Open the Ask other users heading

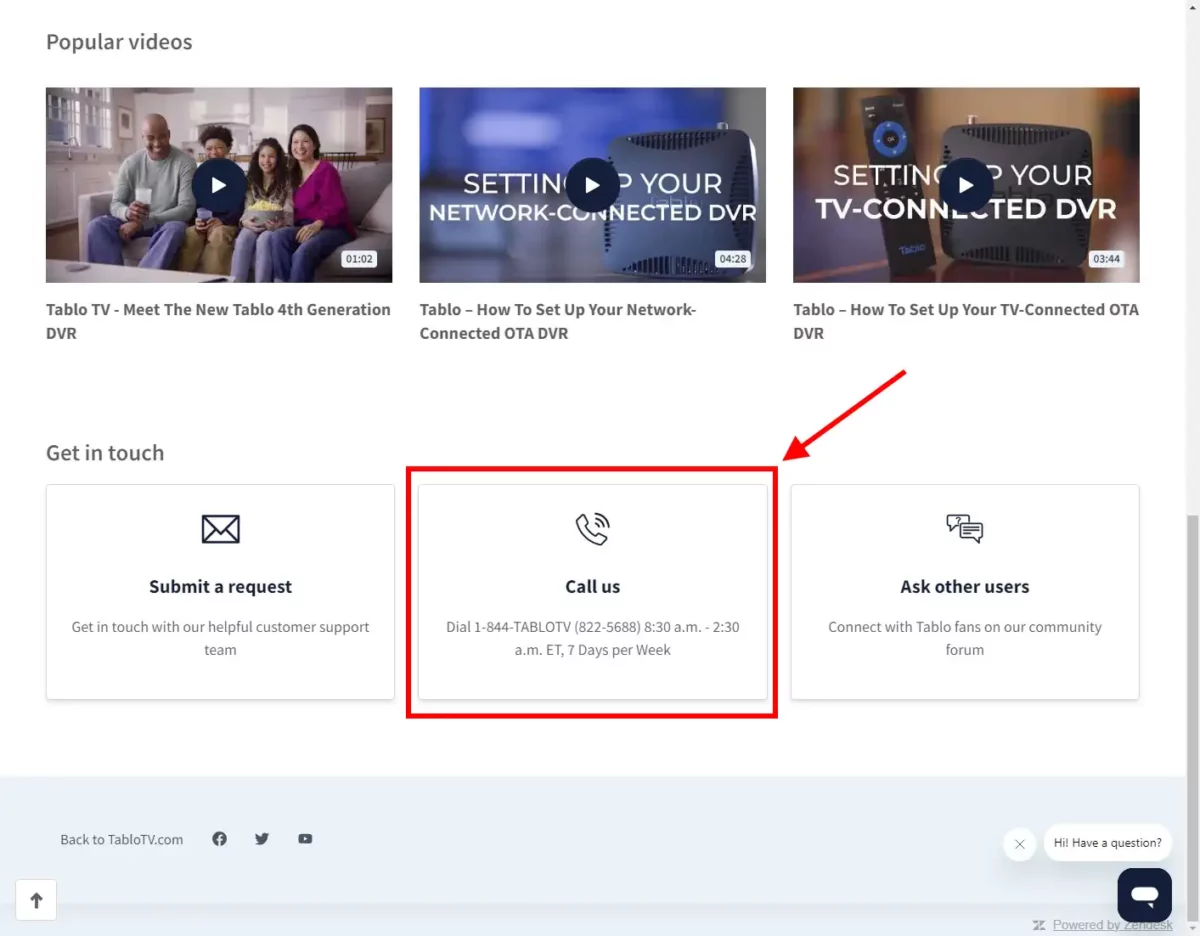coord(965,587)
